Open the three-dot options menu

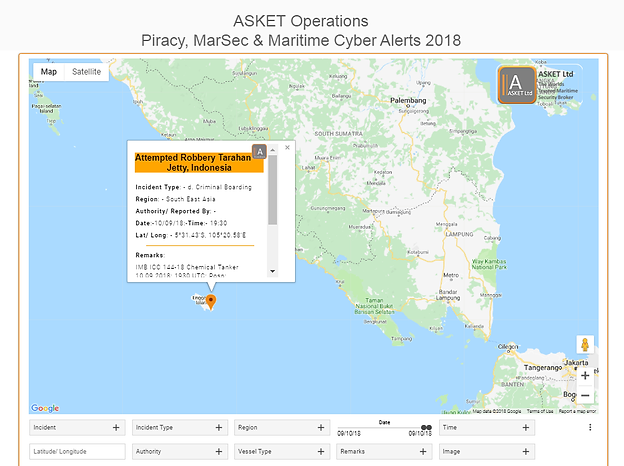coord(590,427)
